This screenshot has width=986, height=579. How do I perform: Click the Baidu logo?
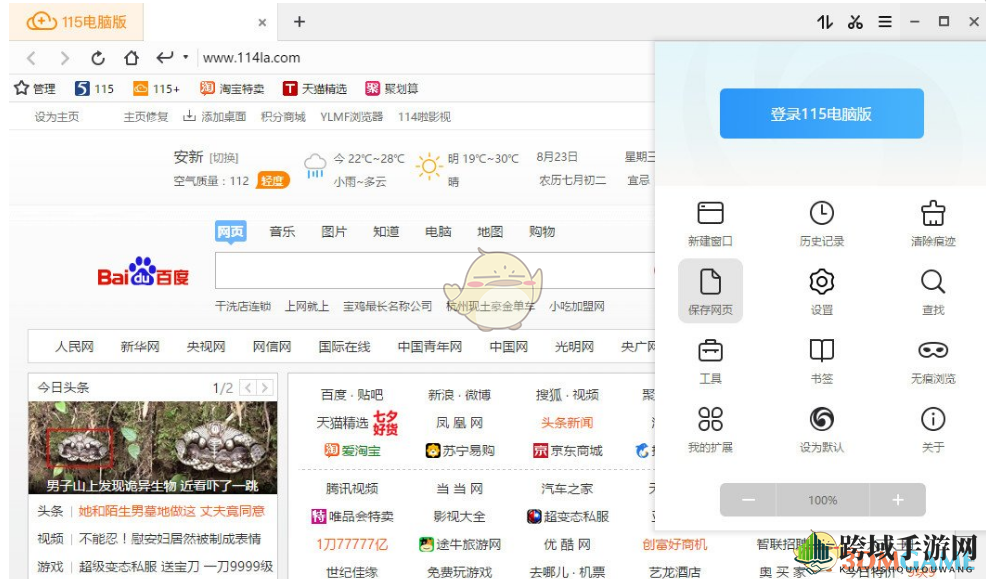pyautogui.click(x=143, y=272)
